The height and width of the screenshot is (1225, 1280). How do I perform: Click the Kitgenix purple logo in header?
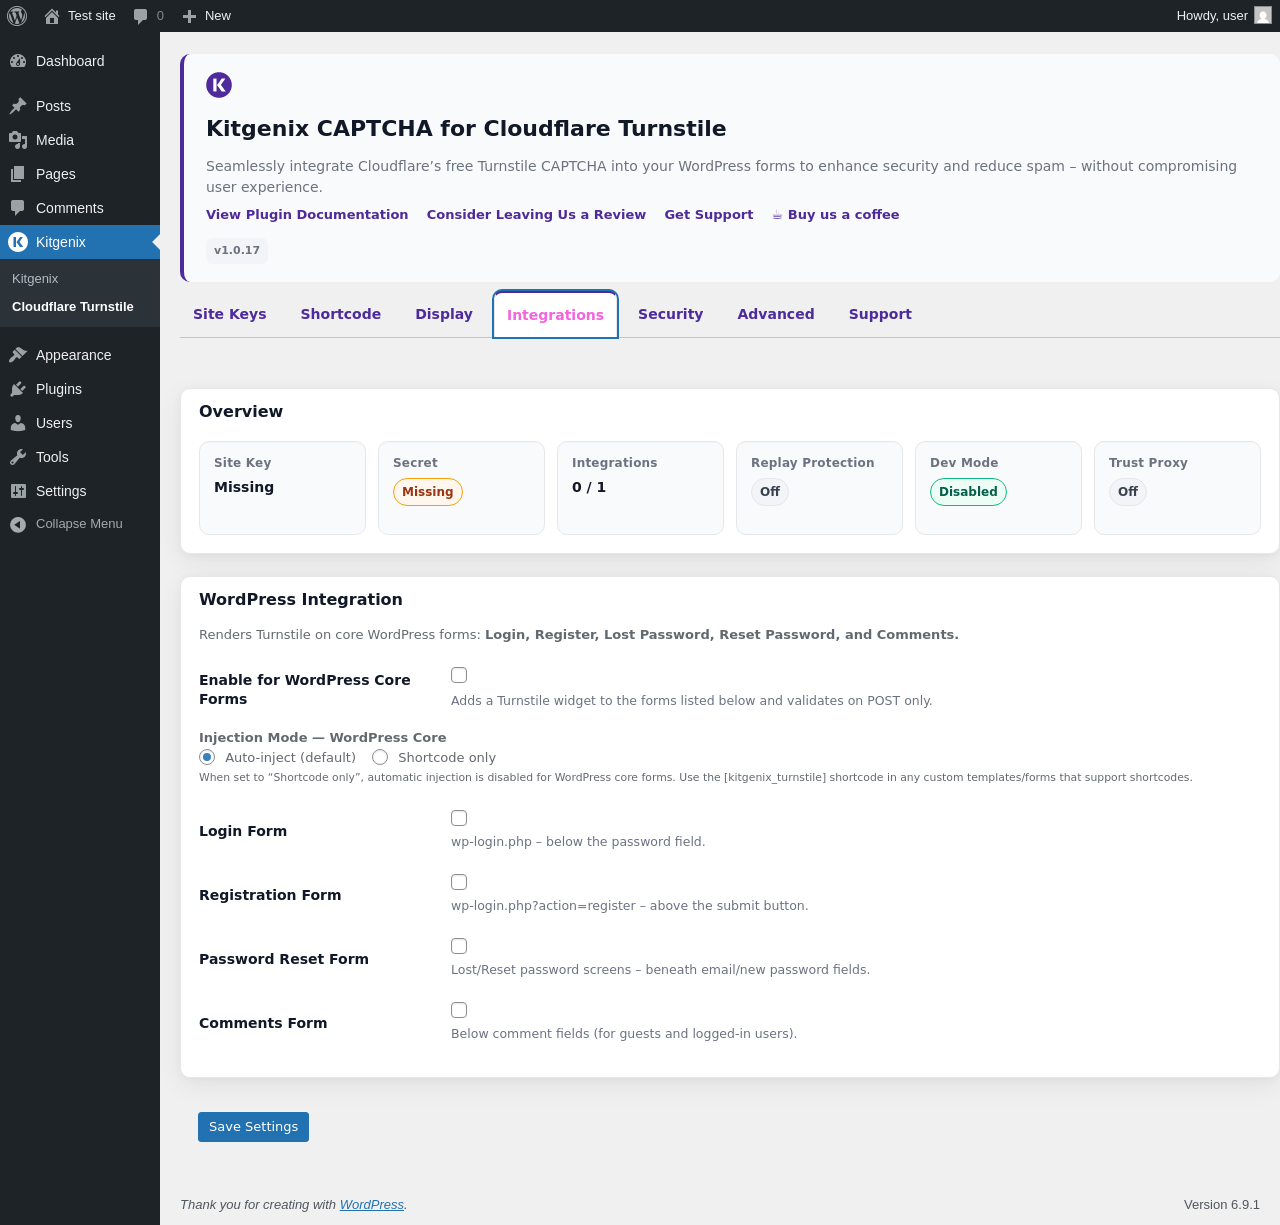219,85
